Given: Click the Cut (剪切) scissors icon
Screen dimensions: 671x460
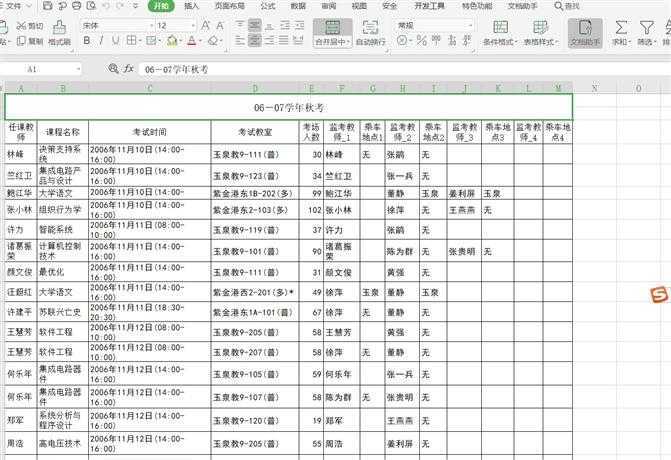Looking at the screenshot, I should click(21, 26).
